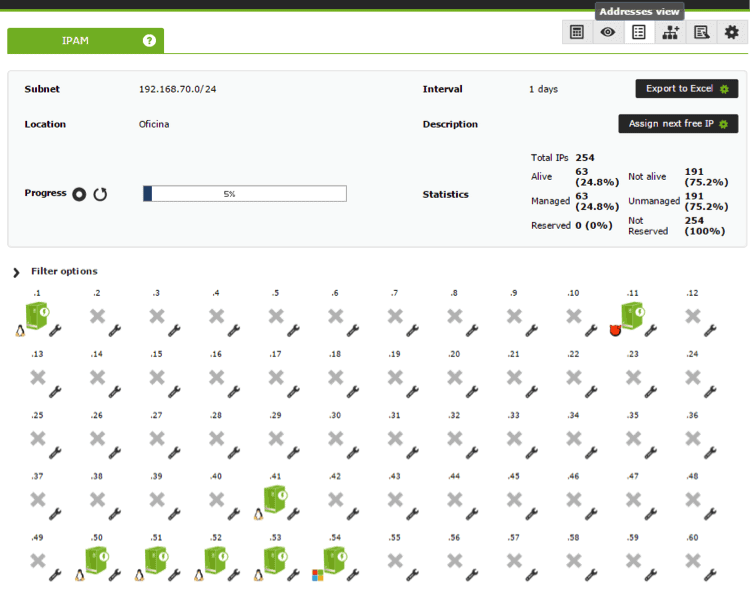Open the search list toolbar icon
The image size is (750, 589).
click(x=701, y=33)
